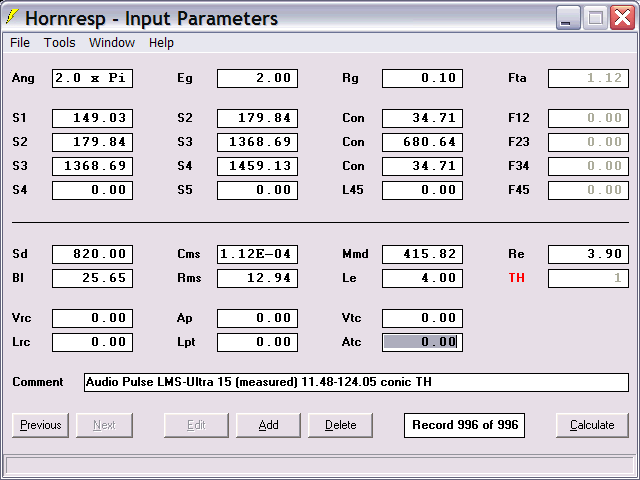Select the left-column S4 field with 0.00

tap(92, 190)
